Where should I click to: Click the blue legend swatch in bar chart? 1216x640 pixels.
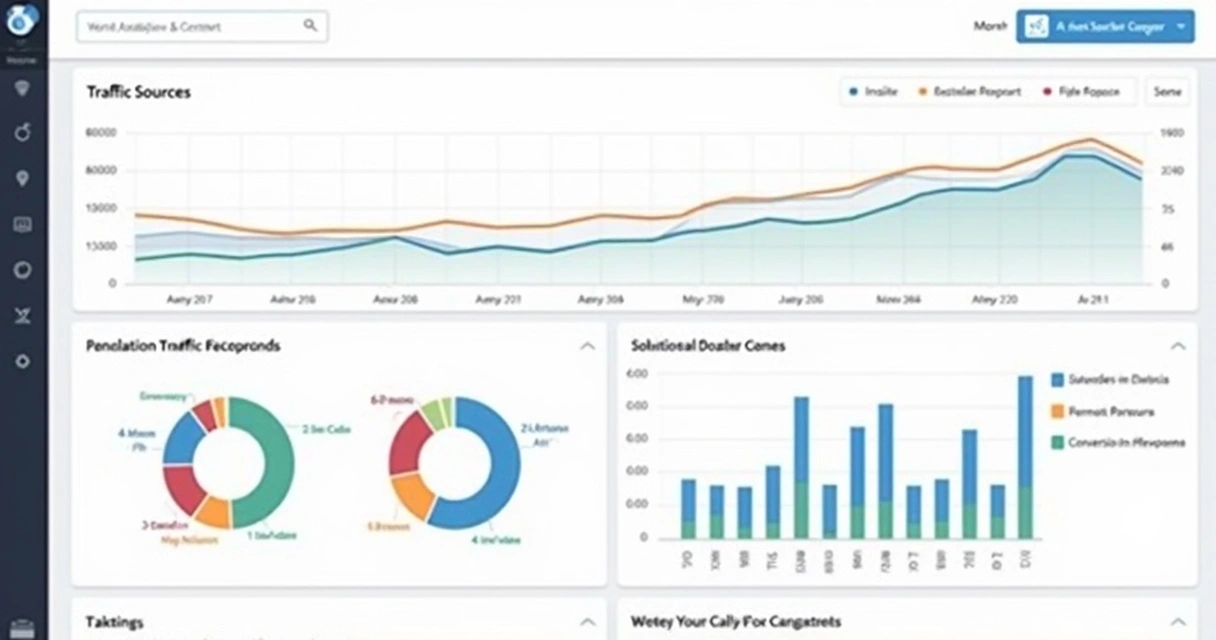[1057, 380]
